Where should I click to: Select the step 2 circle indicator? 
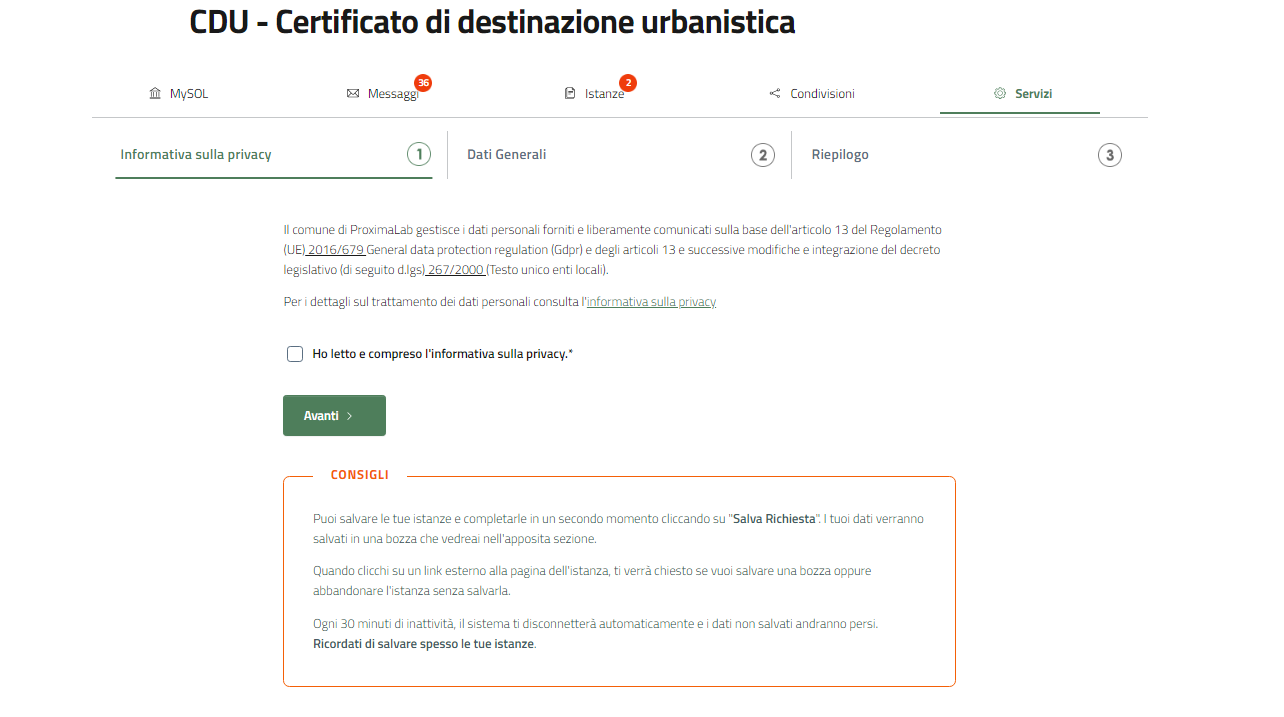point(763,155)
